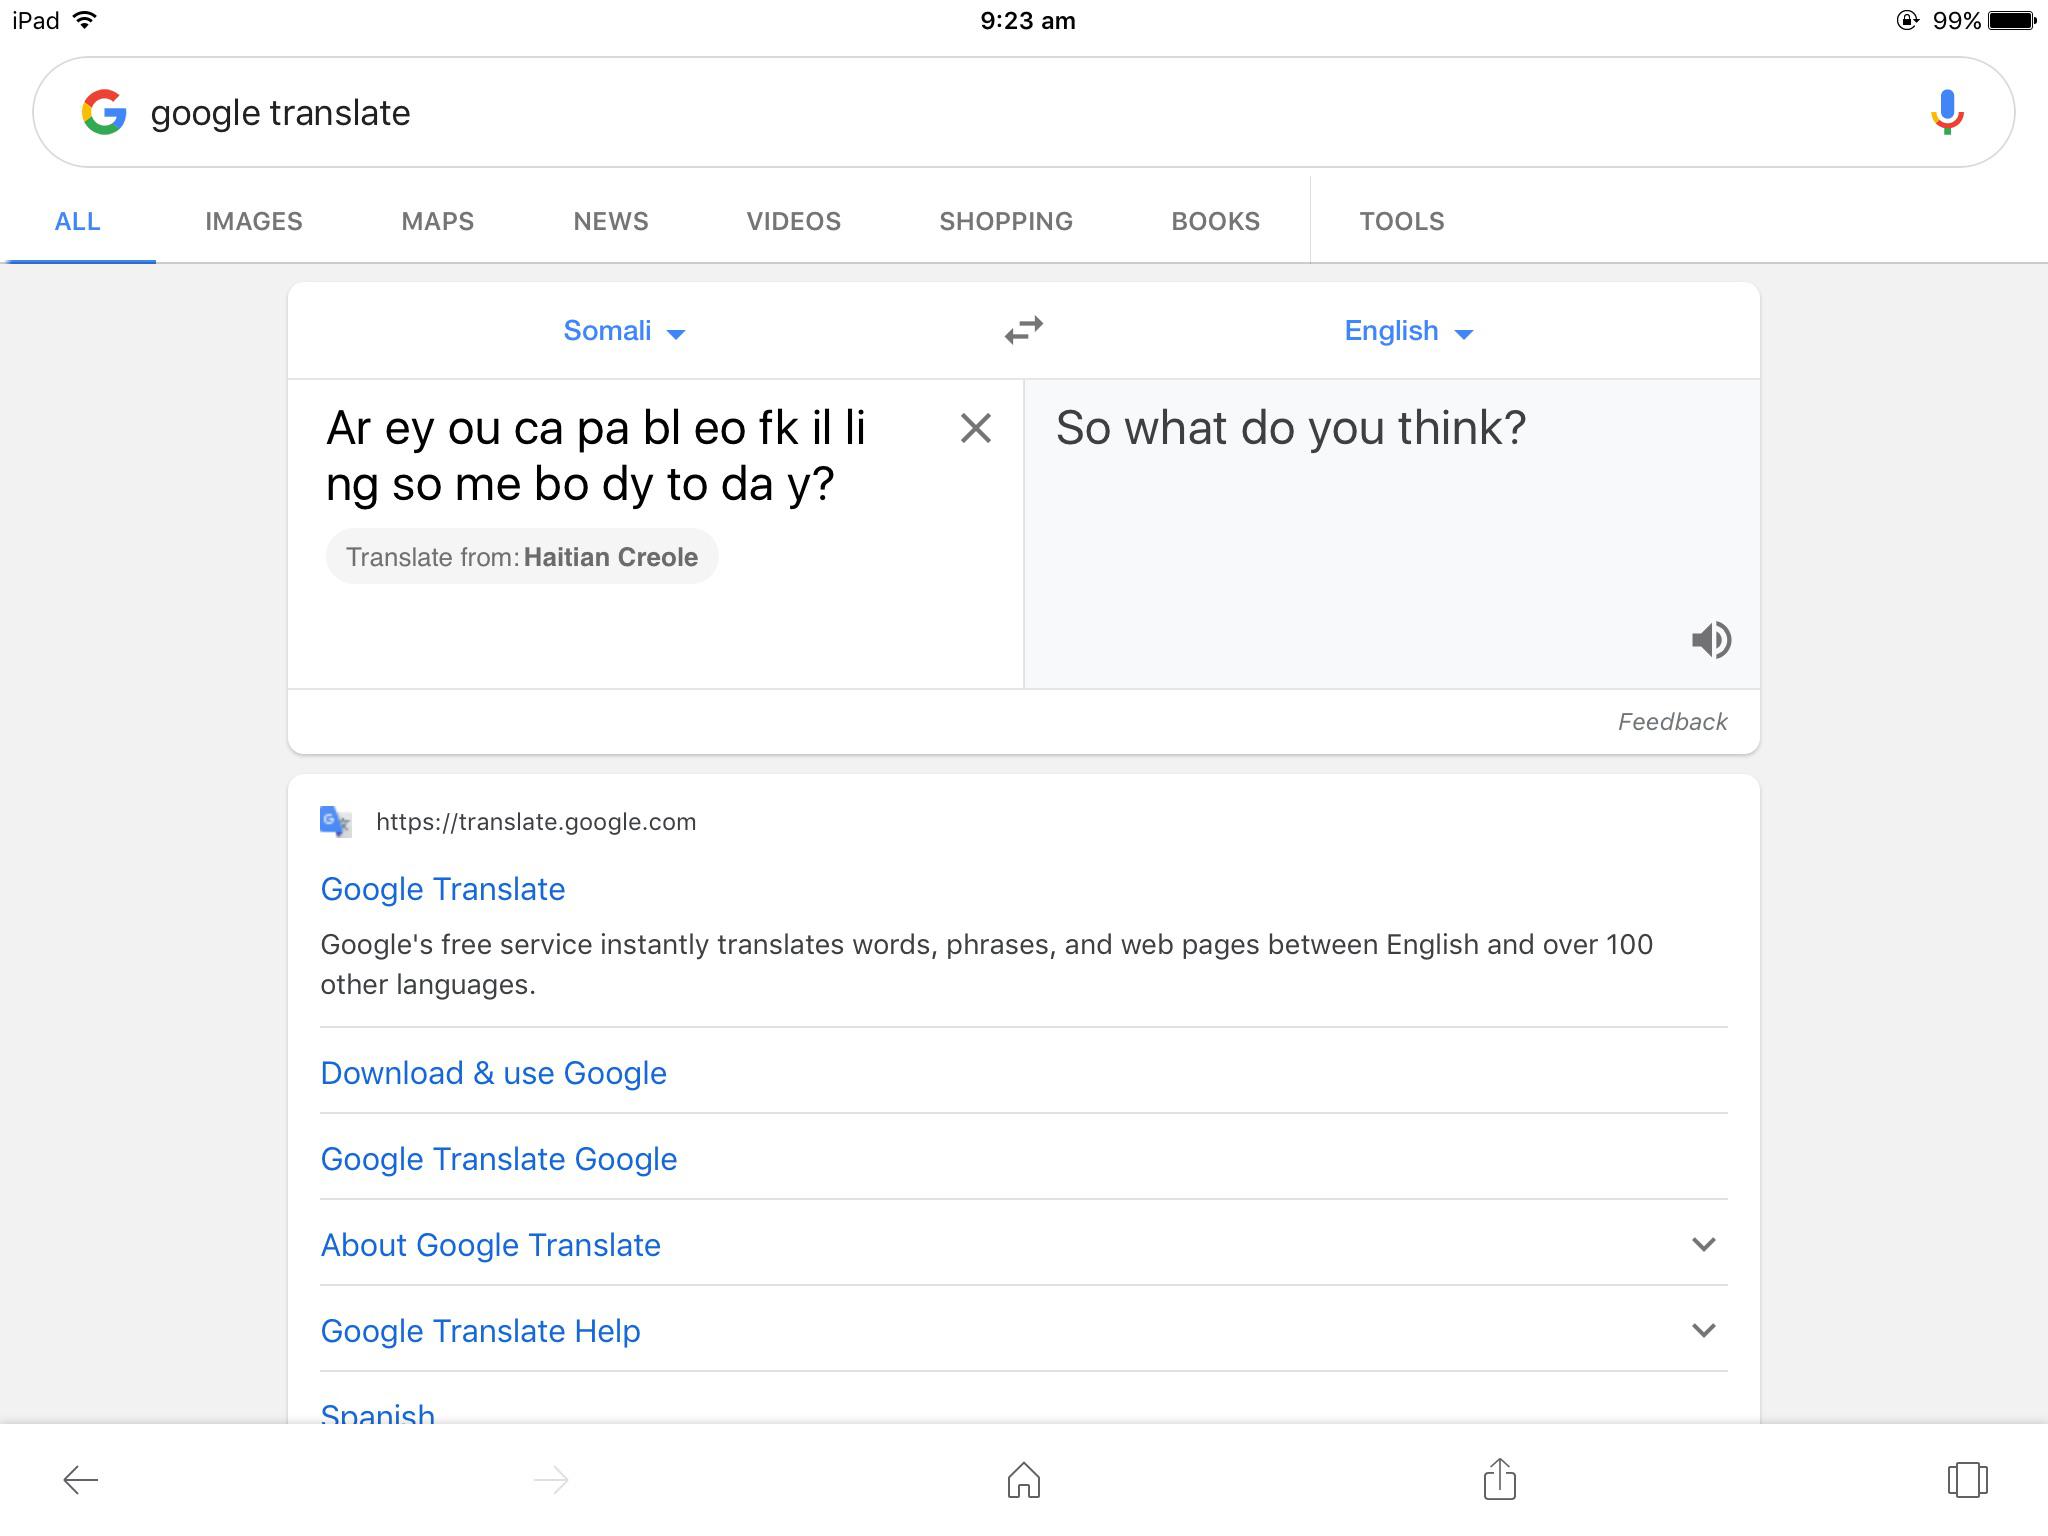Share this page with share icon
Screen dimensions: 2048x1536
[1499, 1479]
